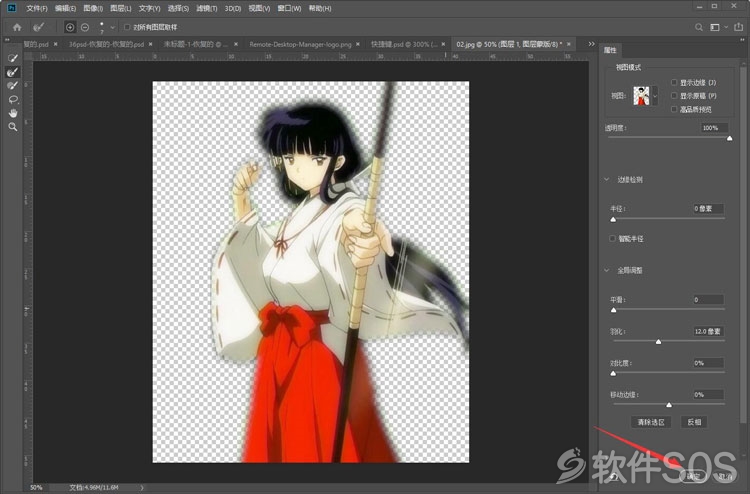Click the 清除选区 button
750x494 pixels.
click(651, 422)
